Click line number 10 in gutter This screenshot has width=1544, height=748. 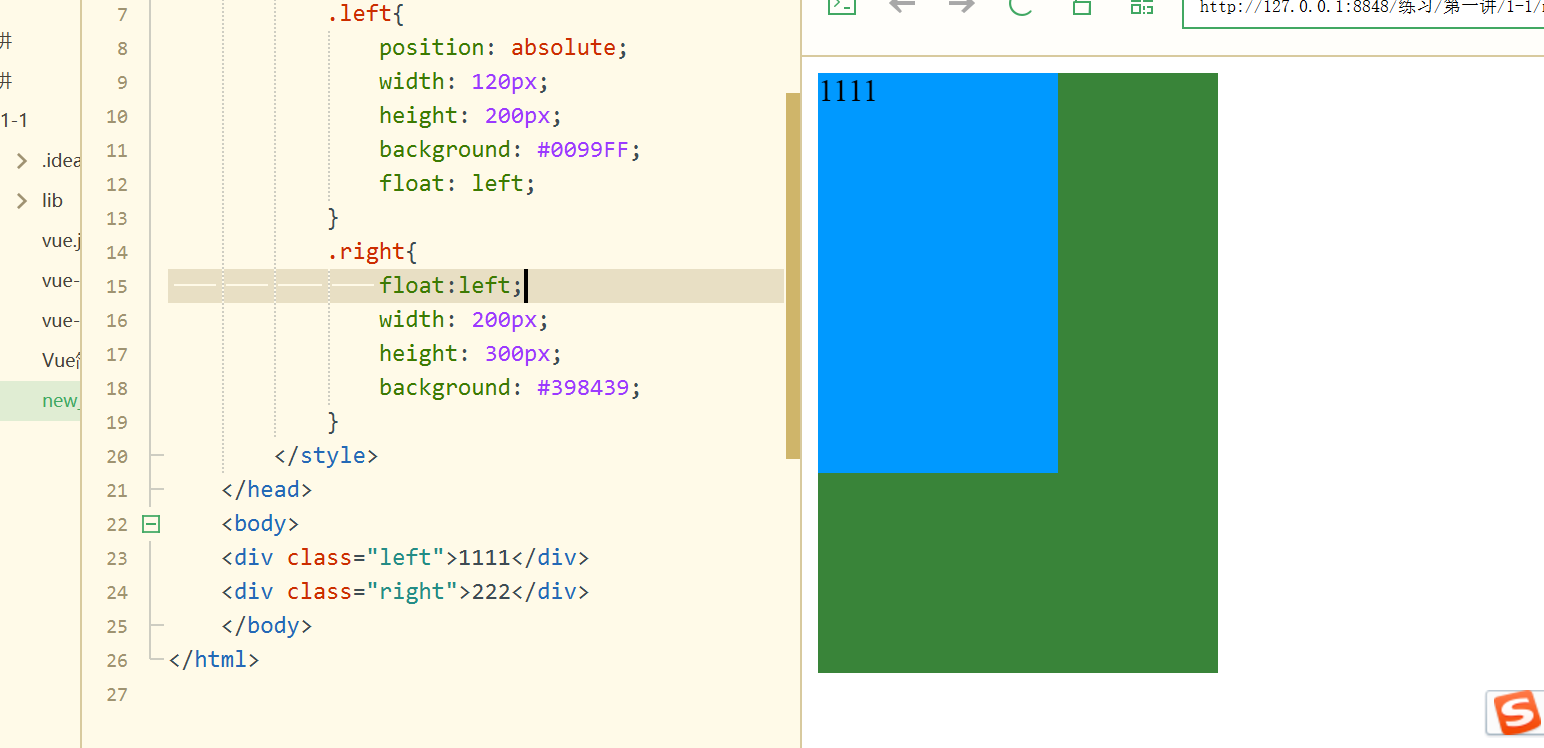[117, 117]
